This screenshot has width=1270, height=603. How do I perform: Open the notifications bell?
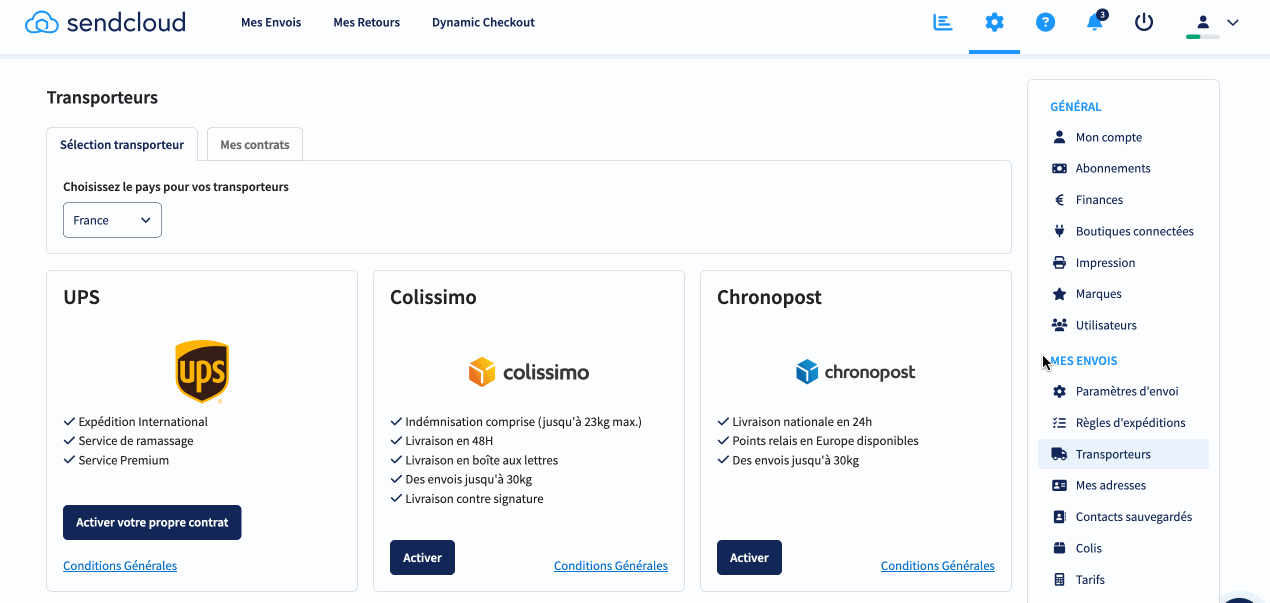[x=1095, y=22]
